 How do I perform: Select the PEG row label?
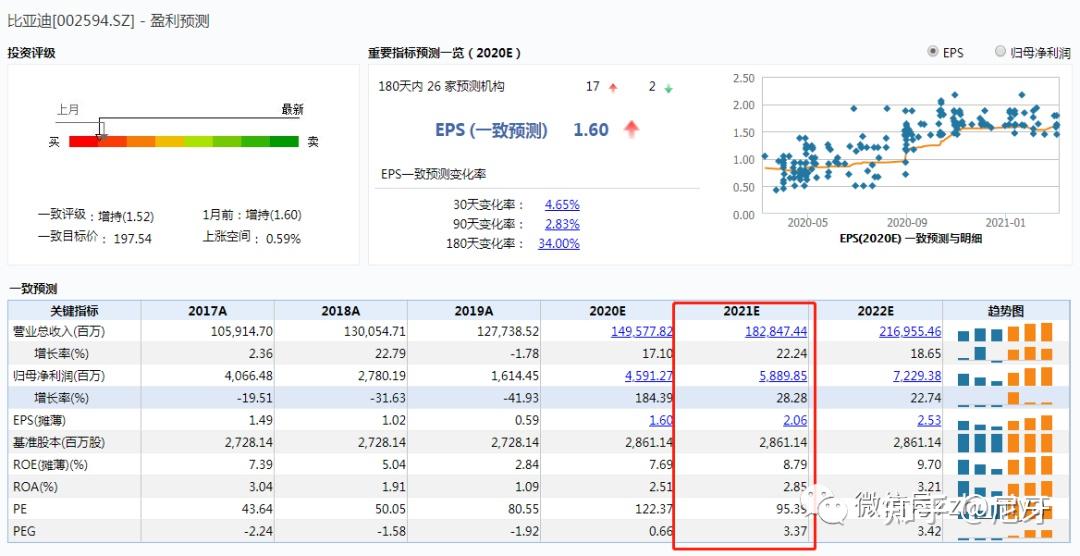(x=24, y=531)
